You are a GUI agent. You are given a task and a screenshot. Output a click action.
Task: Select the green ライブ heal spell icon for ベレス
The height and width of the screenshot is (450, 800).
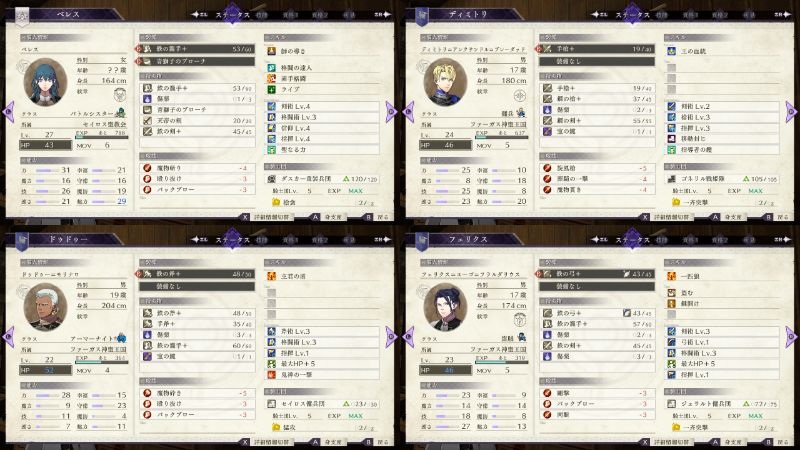click(x=271, y=90)
